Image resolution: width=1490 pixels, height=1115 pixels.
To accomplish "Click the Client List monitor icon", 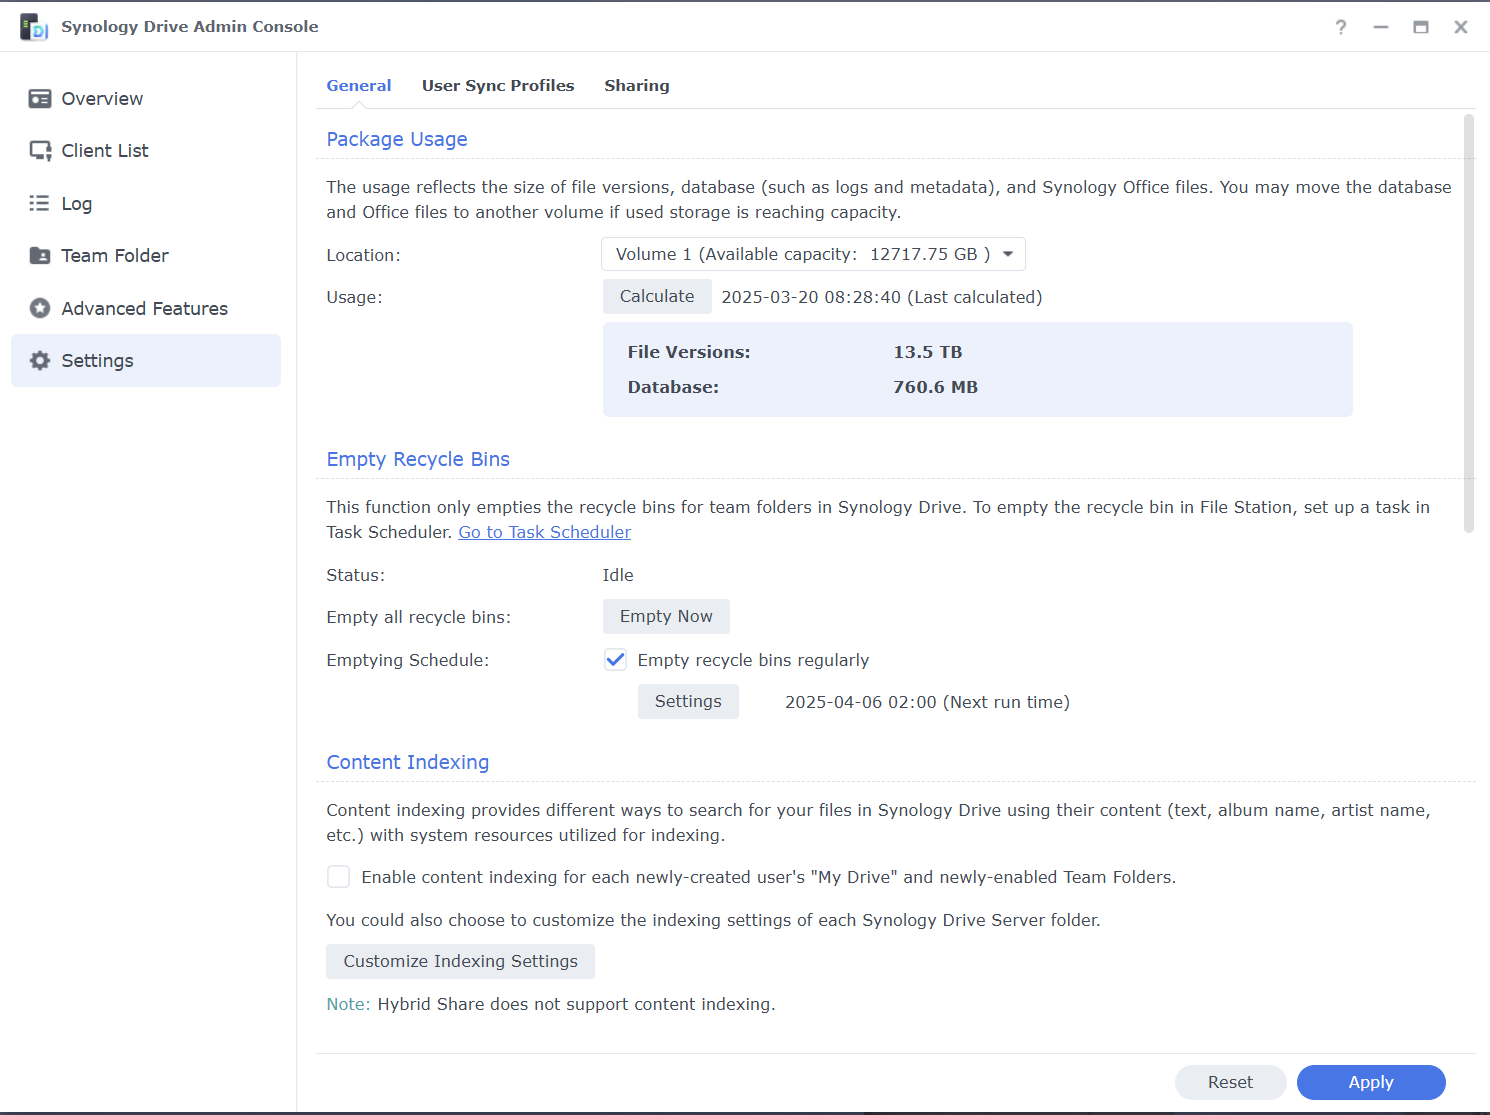I will click(x=40, y=151).
